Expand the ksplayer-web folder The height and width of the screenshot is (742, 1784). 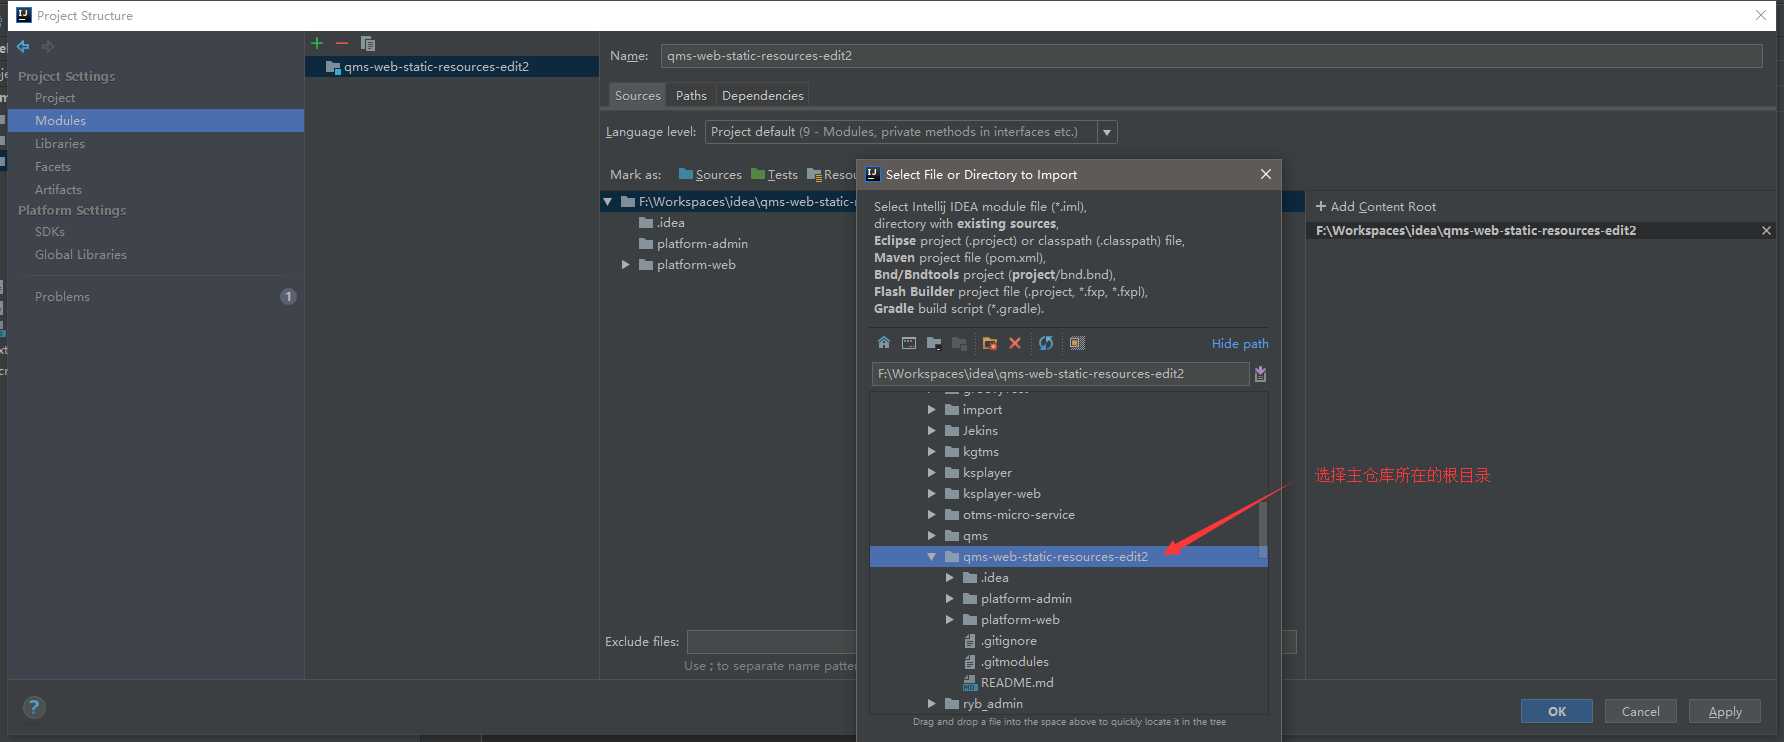click(x=932, y=494)
